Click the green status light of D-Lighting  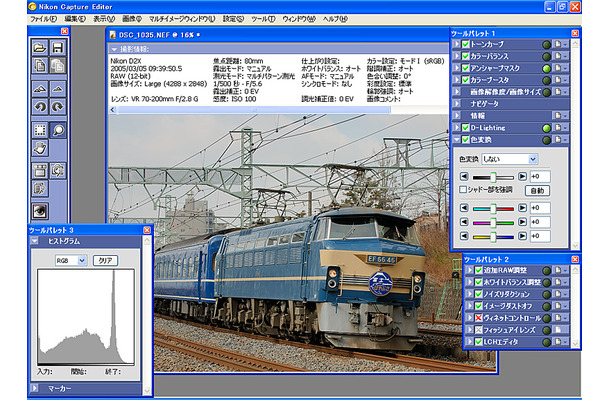(547, 128)
